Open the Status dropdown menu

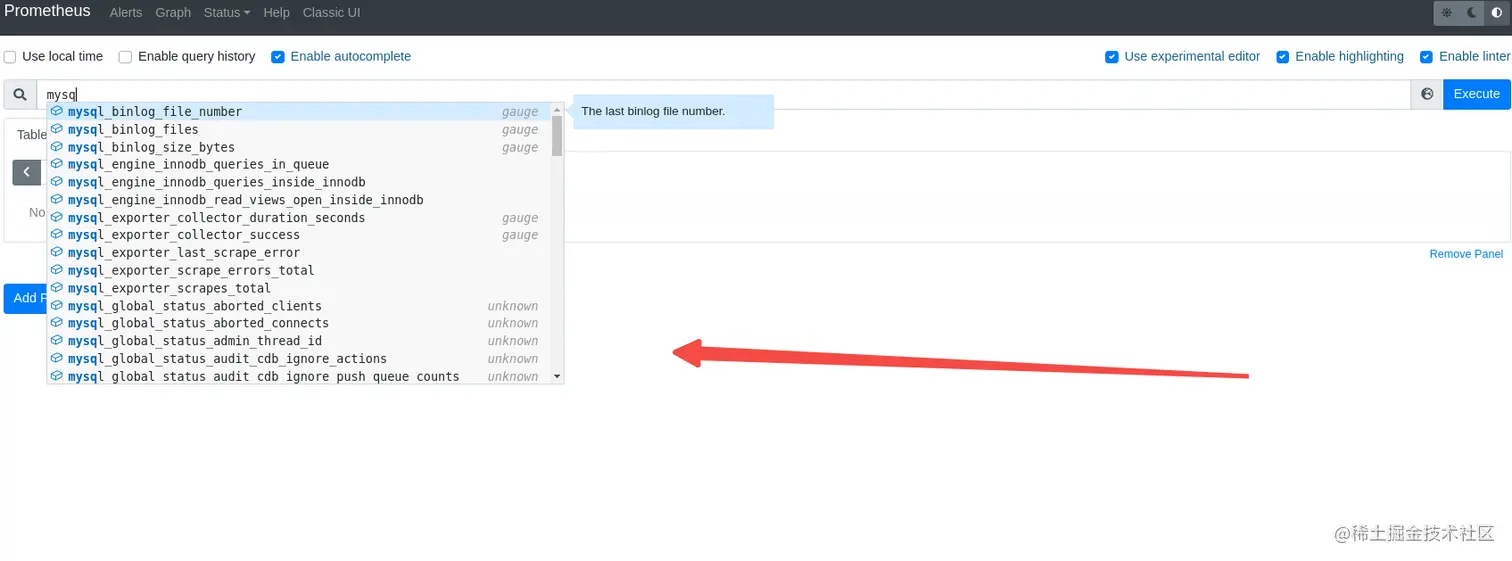tap(227, 13)
